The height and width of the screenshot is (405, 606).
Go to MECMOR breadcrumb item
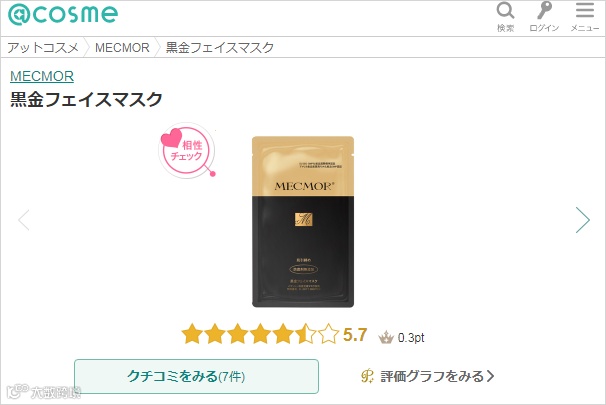[x=122, y=48]
